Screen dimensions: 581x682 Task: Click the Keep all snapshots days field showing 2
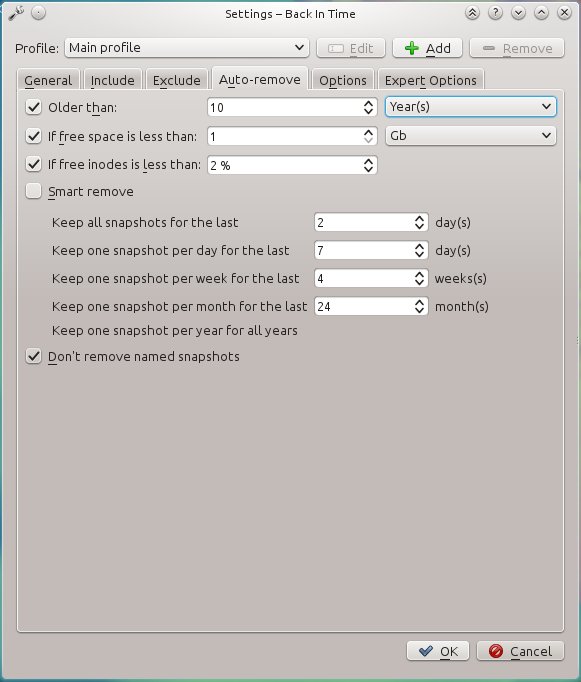pyautogui.click(x=371, y=222)
